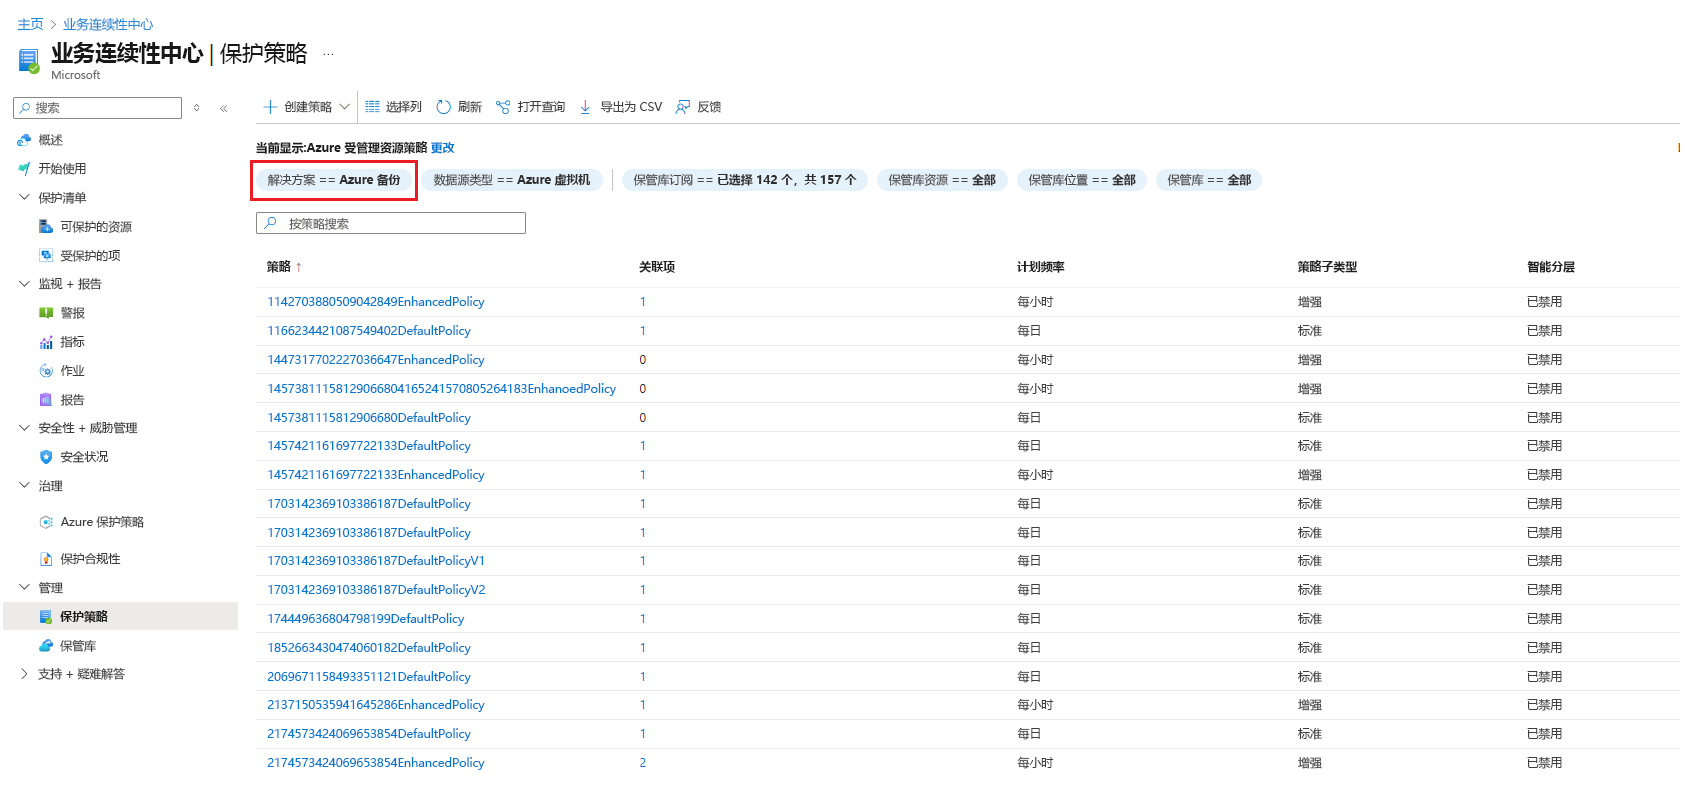Click the magnifier icon in sidebar search
The image size is (1685, 794).
pyautogui.click(x=25, y=108)
